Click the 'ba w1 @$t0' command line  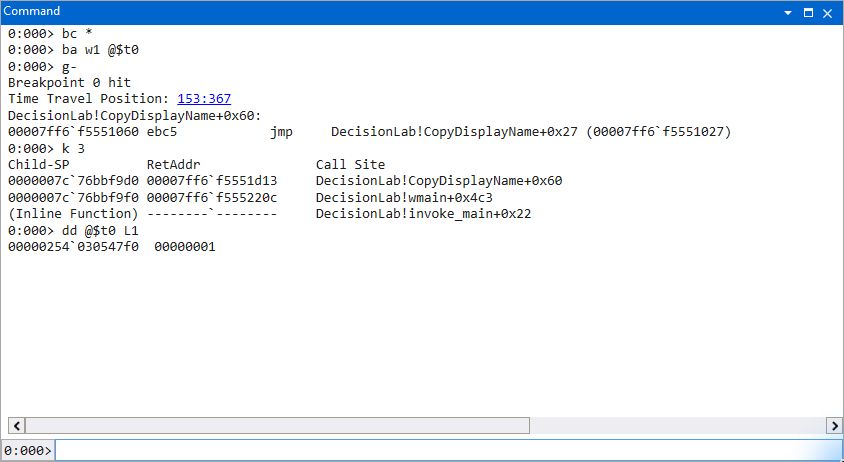click(73, 50)
